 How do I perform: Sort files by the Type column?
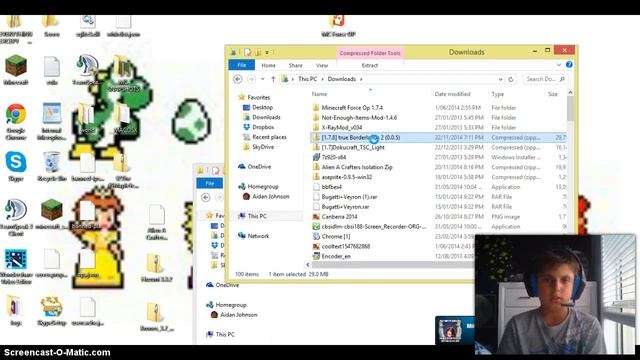point(498,94)
